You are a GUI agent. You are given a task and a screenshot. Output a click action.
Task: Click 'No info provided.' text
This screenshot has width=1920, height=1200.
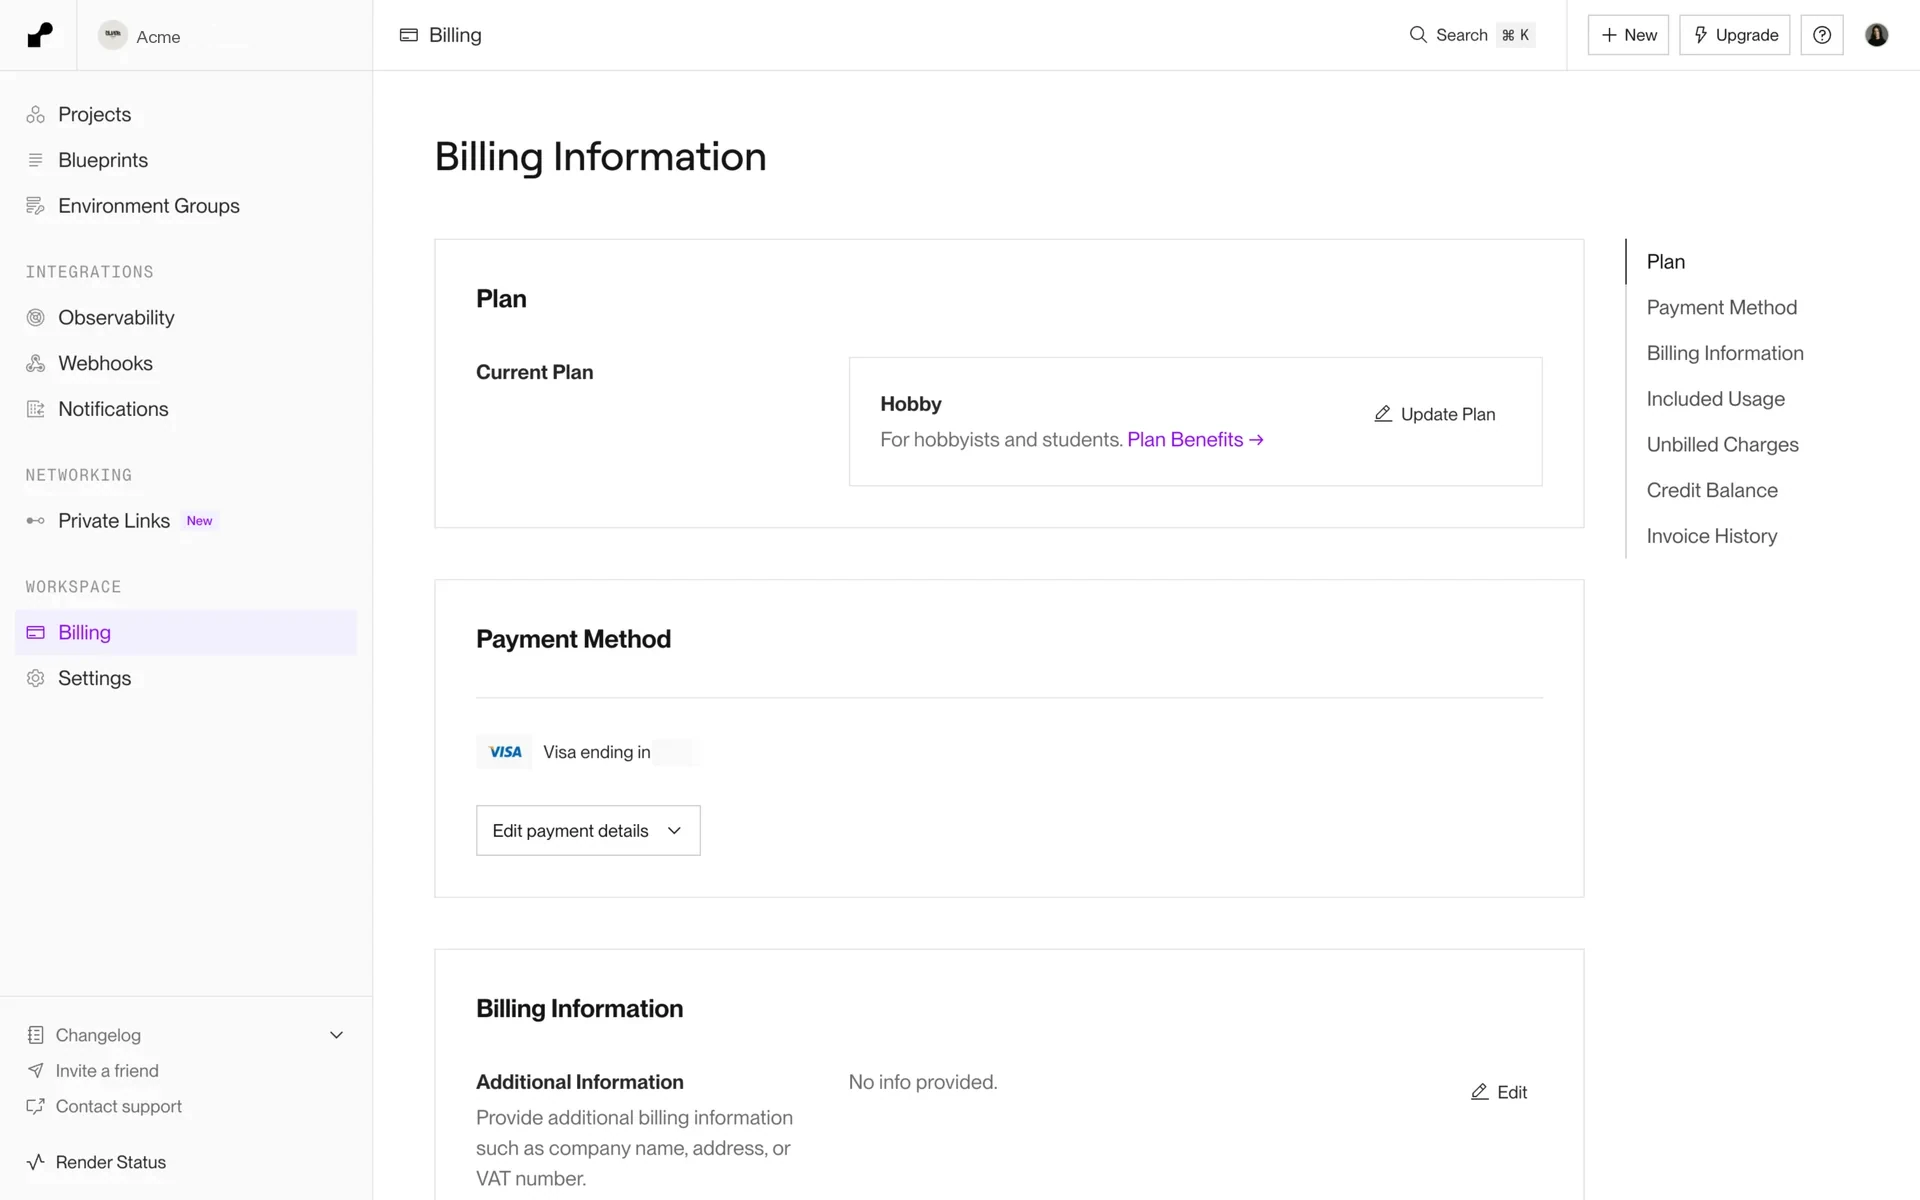click(x=923, y=1082)
